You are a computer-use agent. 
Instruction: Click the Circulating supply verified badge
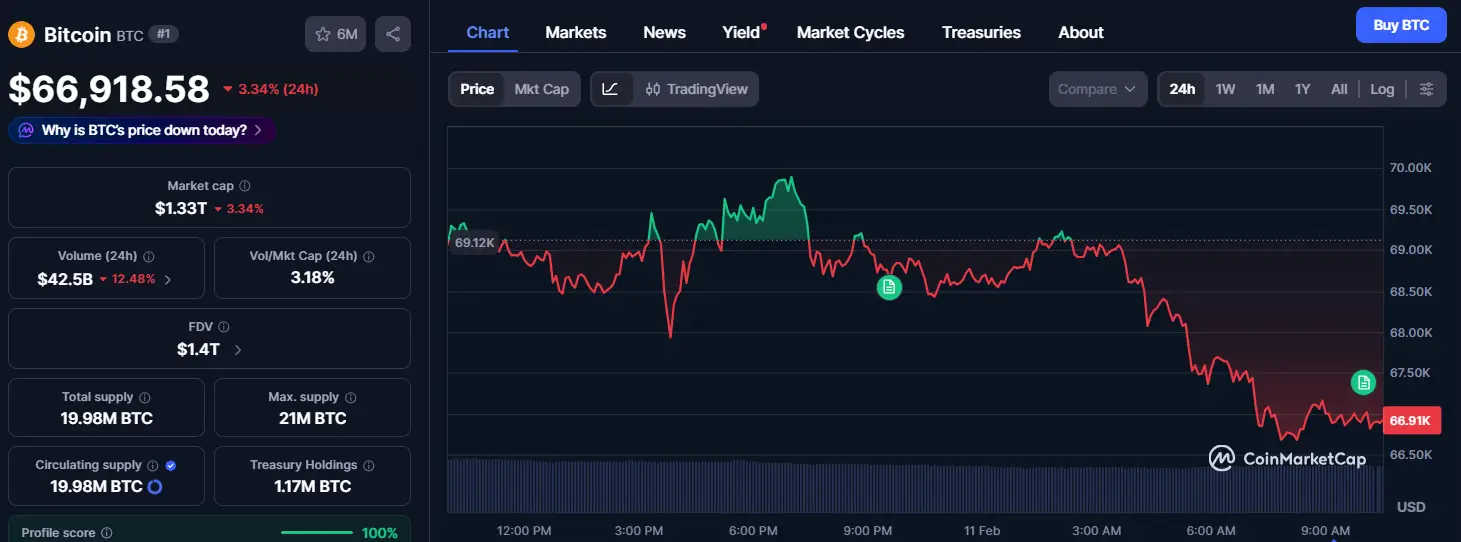coord(170,465)
